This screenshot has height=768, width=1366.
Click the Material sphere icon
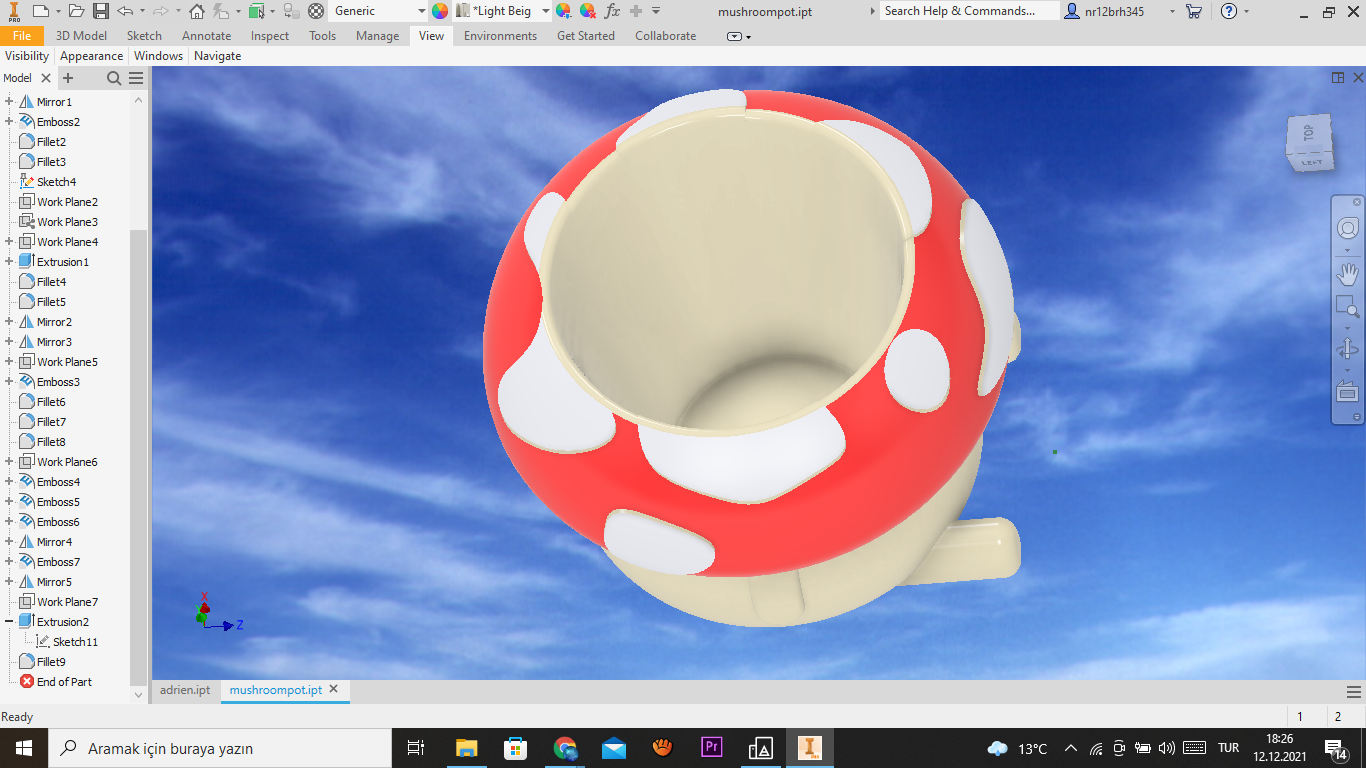(316, 11)
